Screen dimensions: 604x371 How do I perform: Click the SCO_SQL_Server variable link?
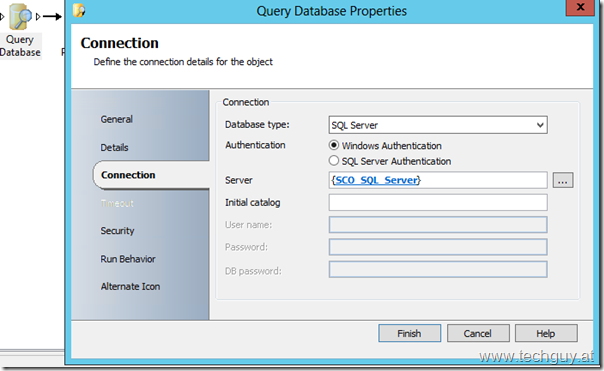click(377, 180)
